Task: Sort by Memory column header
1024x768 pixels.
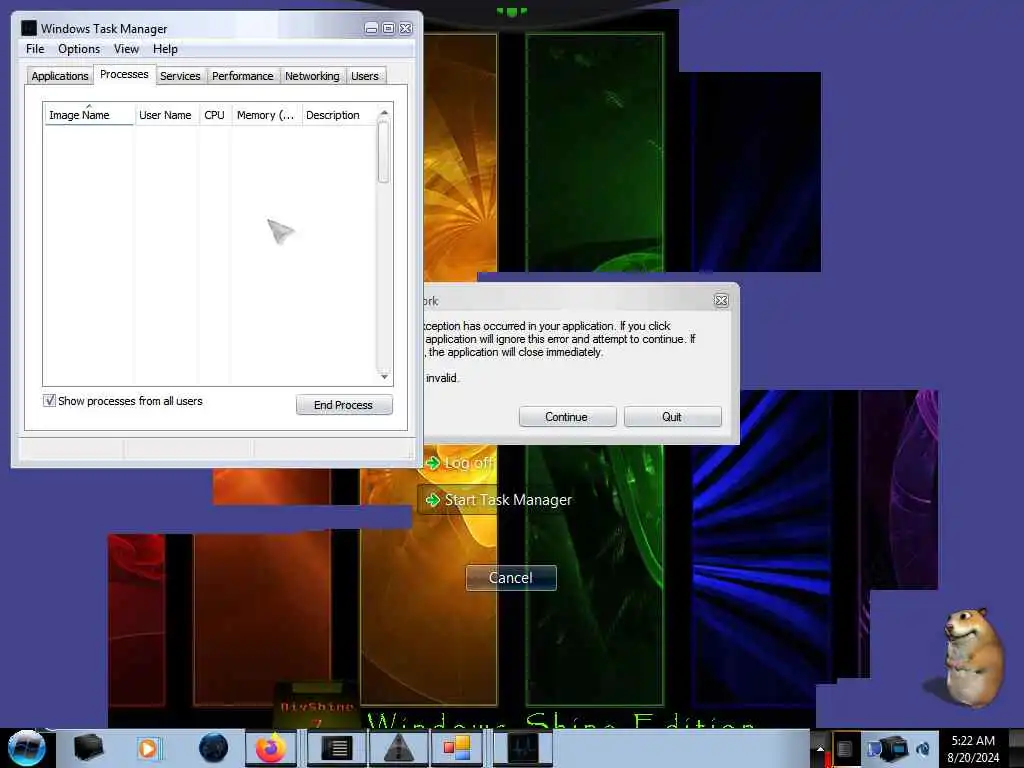Action: (x=266, y=115)
